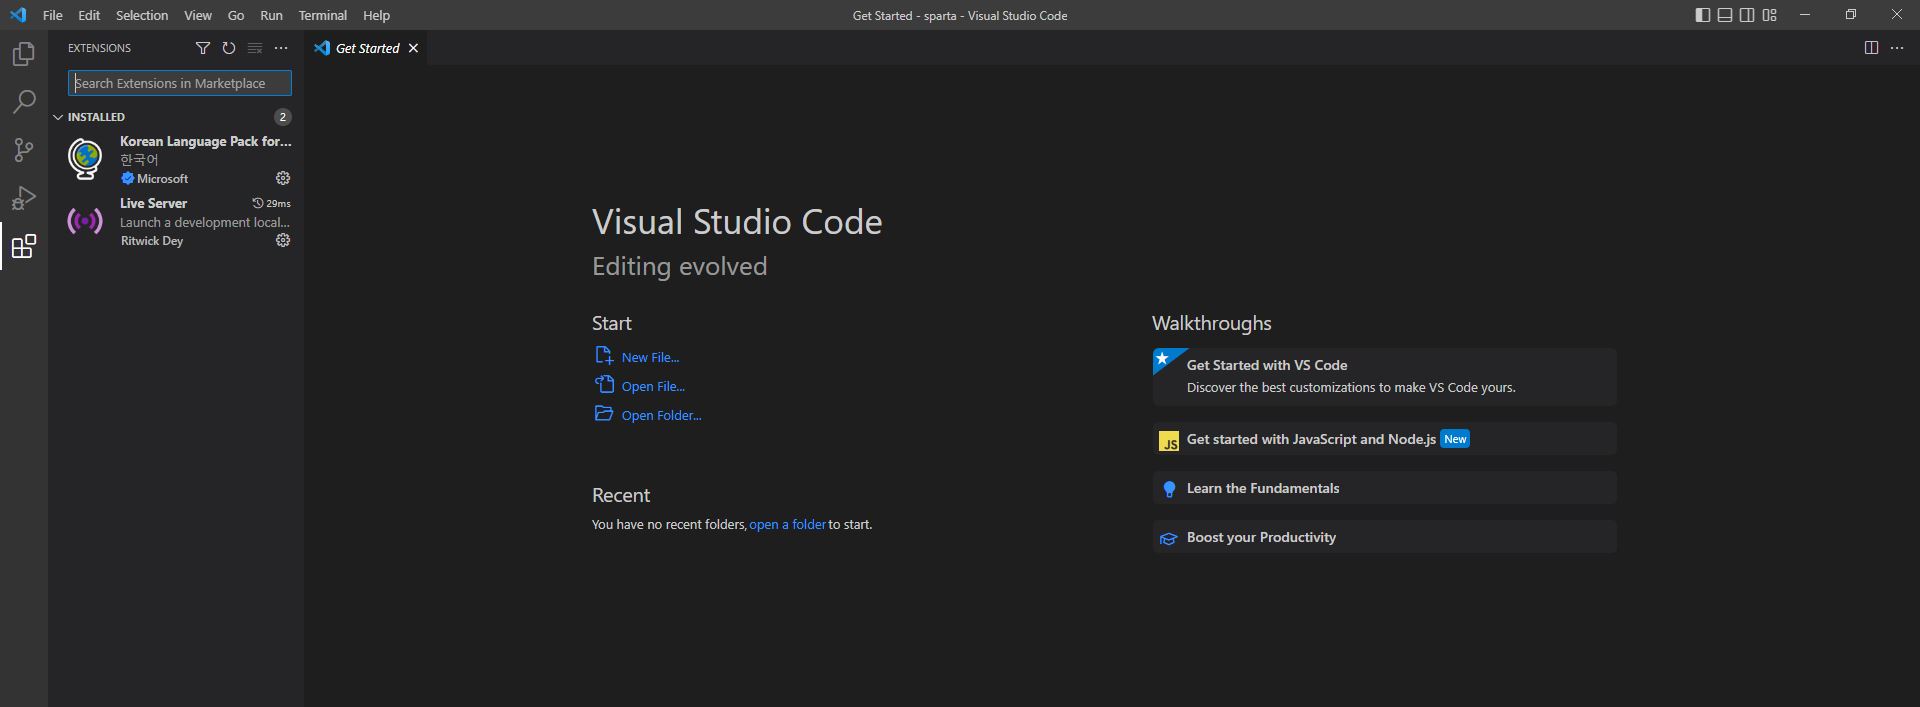The image size is (1920, 707).
Task: Click the Open Folder icon under Start
Action: 604,414
